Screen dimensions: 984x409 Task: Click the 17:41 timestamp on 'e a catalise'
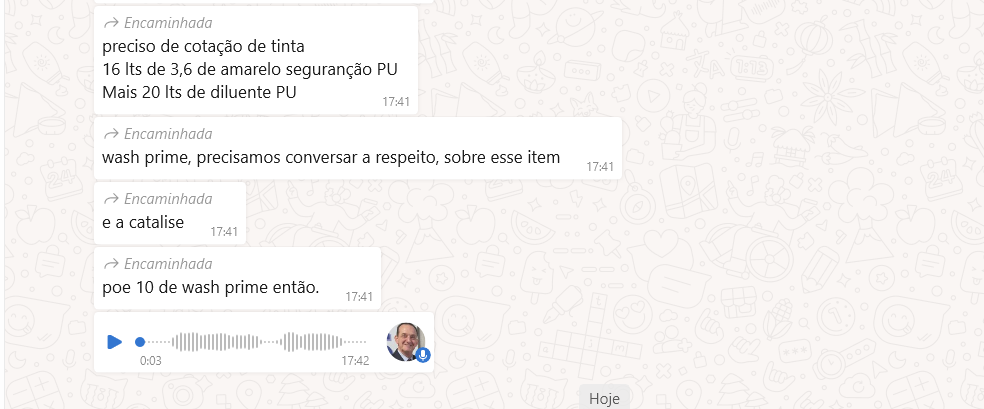[x=223, y=231]
